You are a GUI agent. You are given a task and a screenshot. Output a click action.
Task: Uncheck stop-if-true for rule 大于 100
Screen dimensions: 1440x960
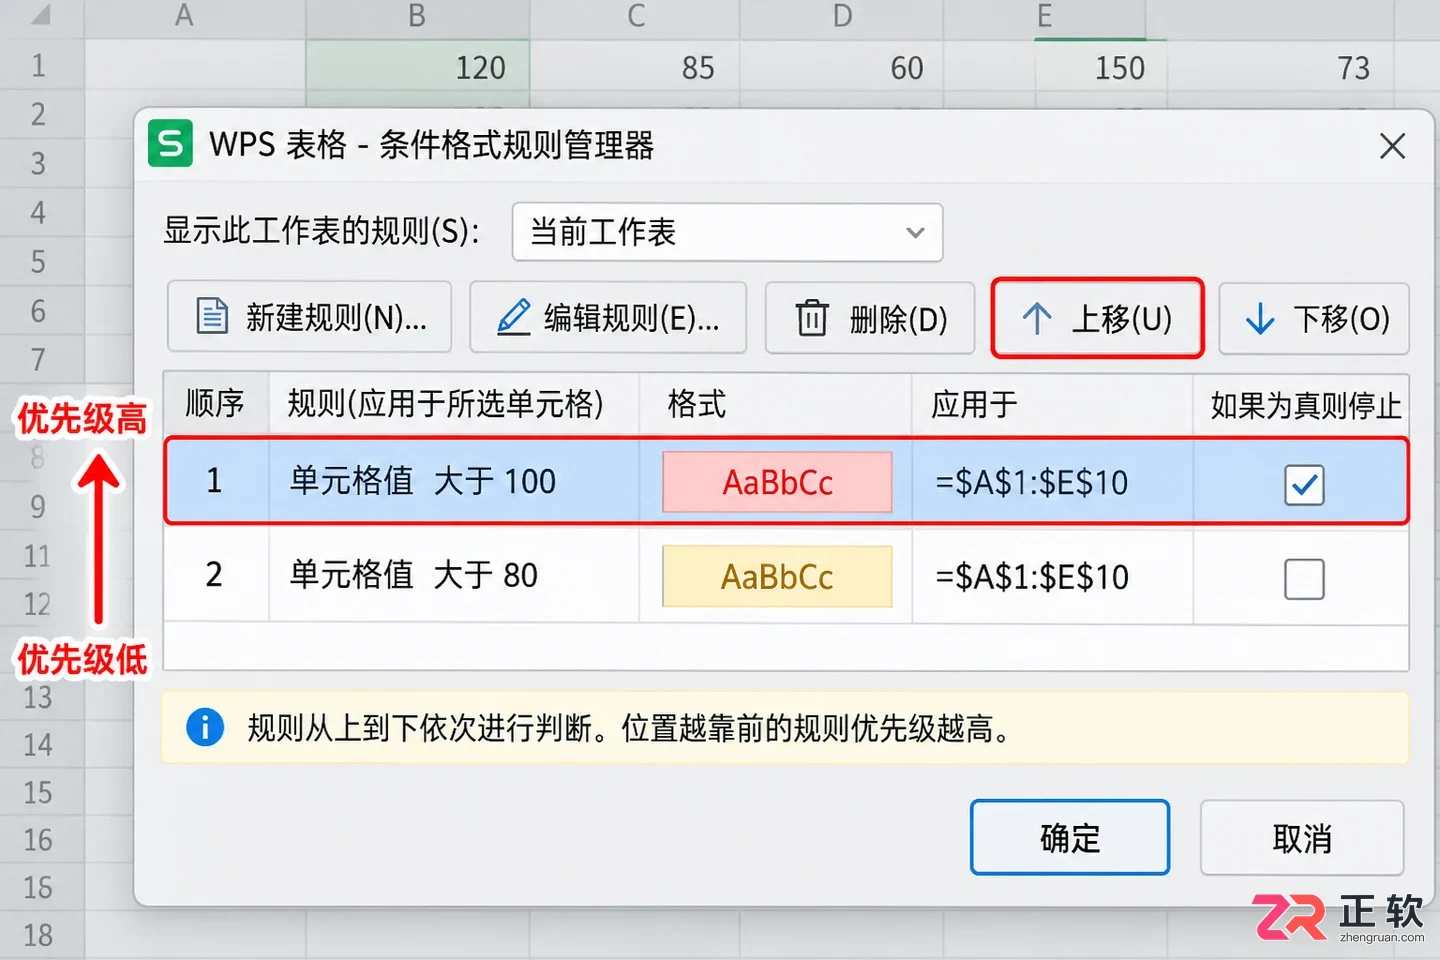point(1304,485)
